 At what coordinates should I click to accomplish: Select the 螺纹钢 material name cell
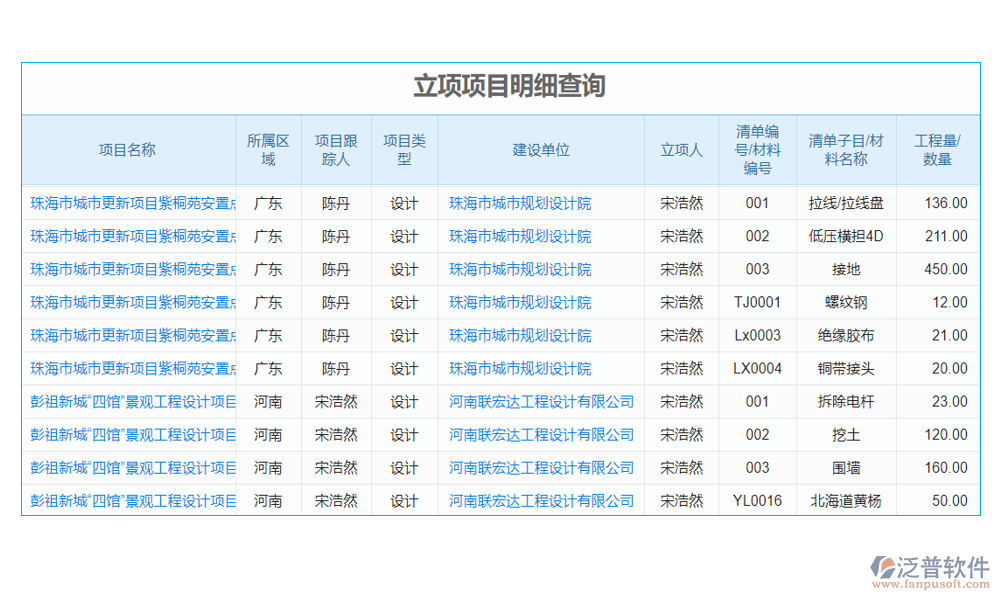[845, 302]
